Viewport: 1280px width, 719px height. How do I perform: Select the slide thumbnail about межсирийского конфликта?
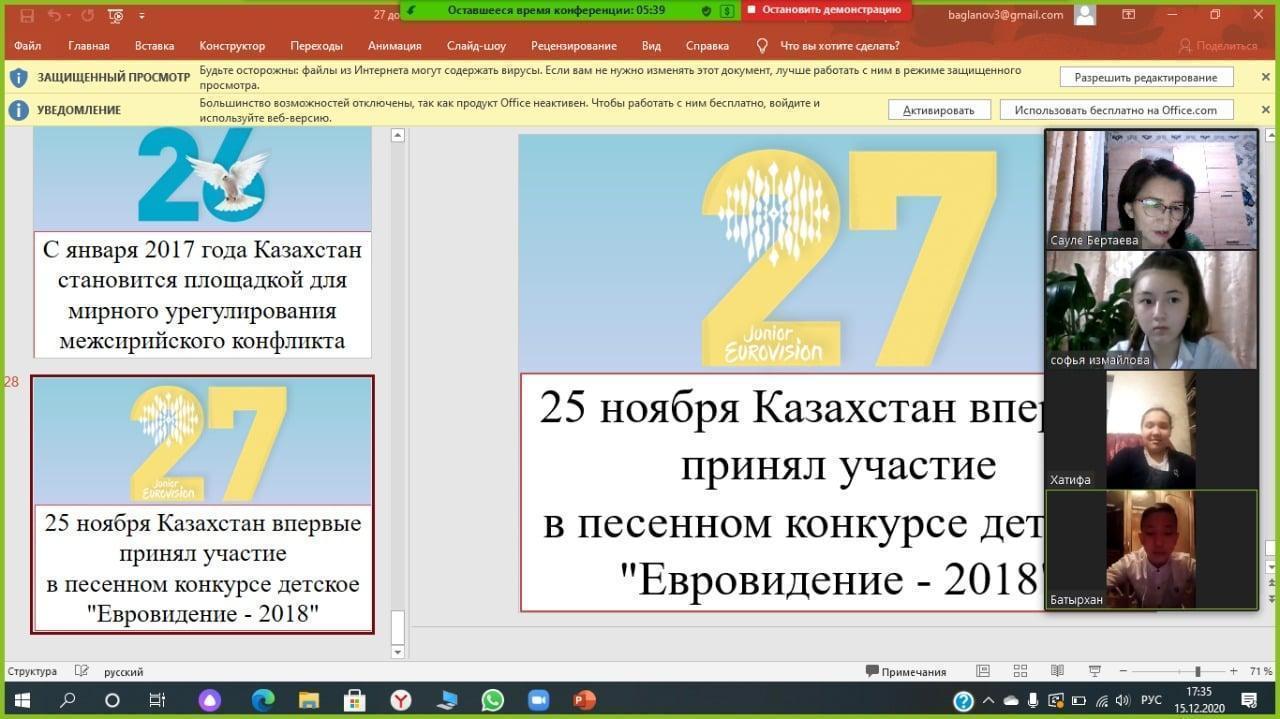click(202, 243)
